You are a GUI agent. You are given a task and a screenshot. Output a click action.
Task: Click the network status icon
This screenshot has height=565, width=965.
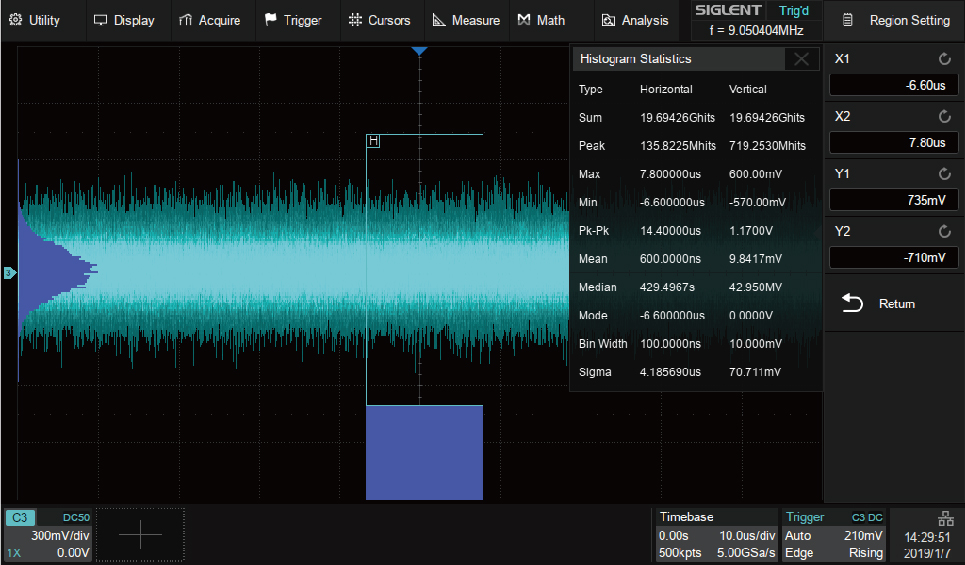pyautogui.click(x=945, y=517)
